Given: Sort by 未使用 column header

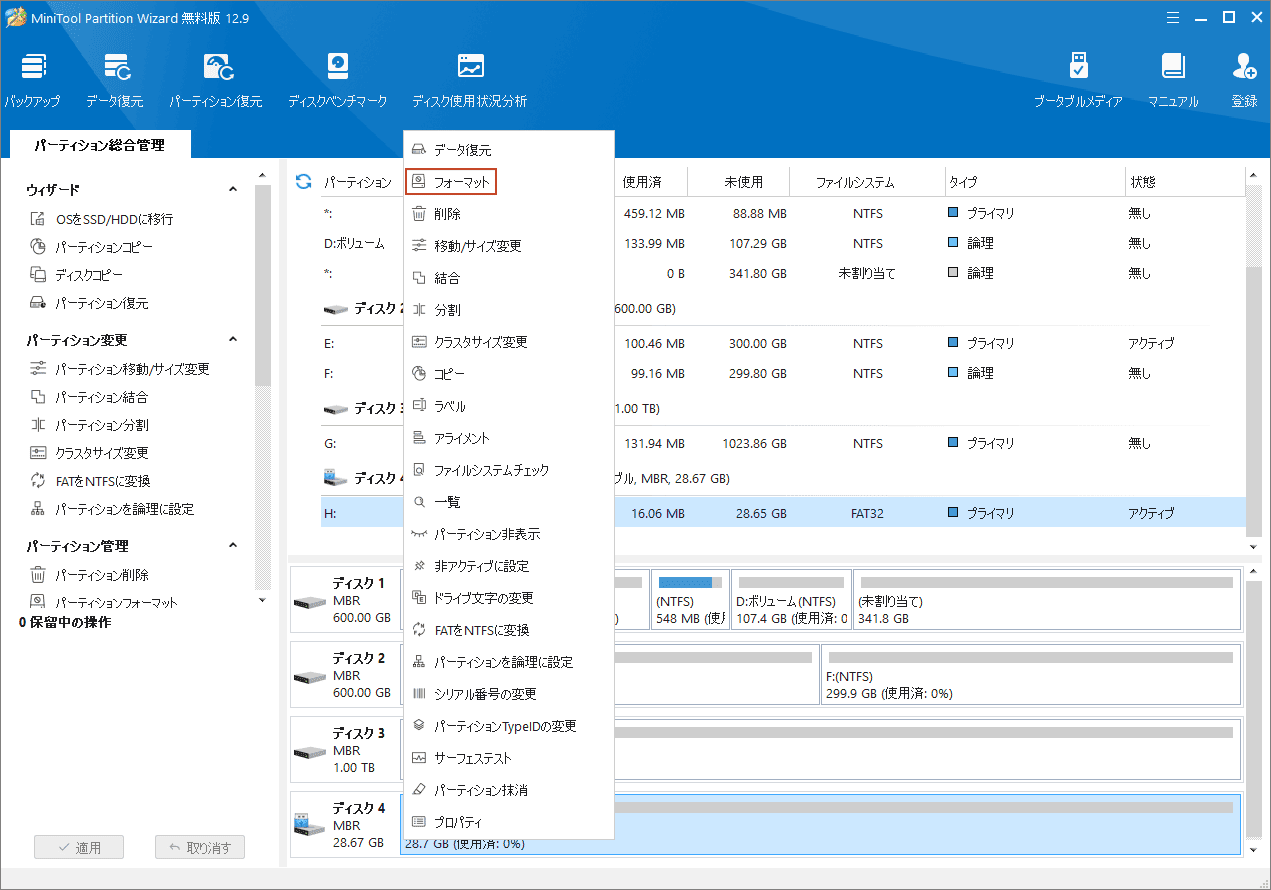Looking at the screenshot, I should [744, 182].
